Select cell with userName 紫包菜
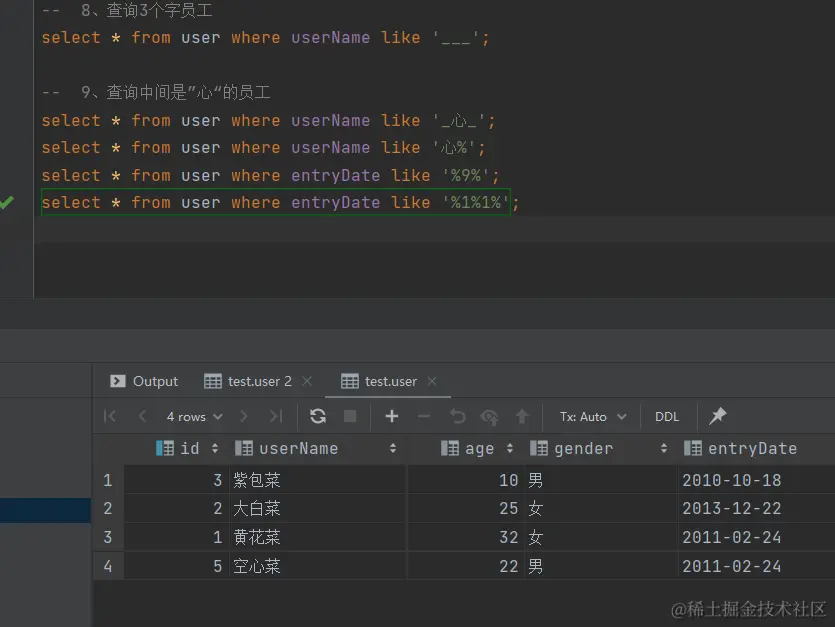The width and height of the screenshot is (835, 627). click(x=318, y=481)
